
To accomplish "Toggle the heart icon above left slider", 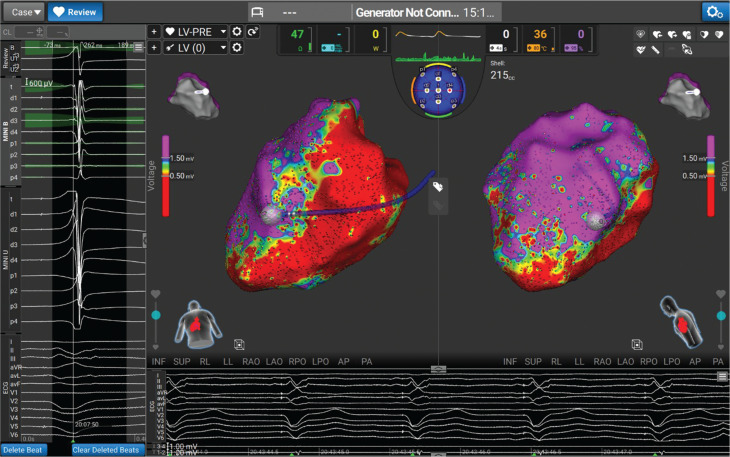I will [155, 294].
